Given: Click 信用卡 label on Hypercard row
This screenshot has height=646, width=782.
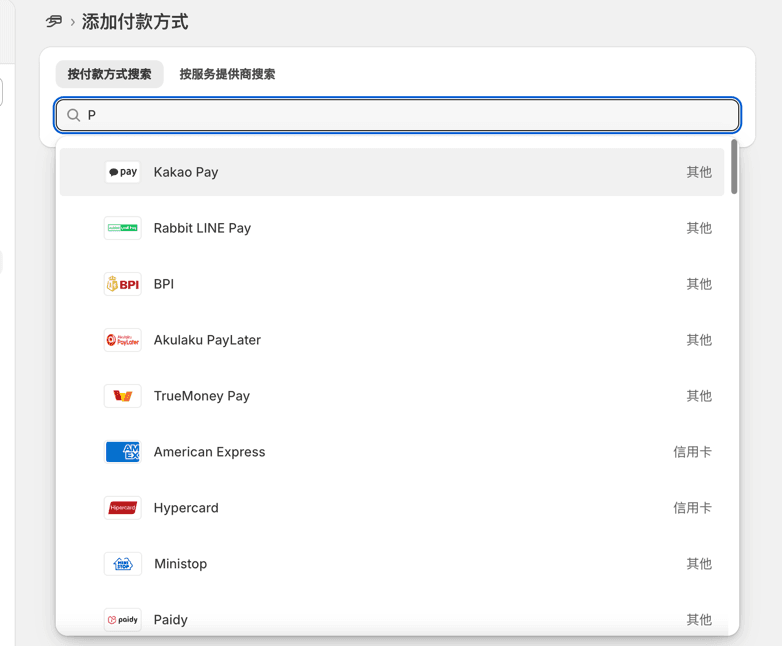Looking at the screenshot, I should (x=692, y=508).
